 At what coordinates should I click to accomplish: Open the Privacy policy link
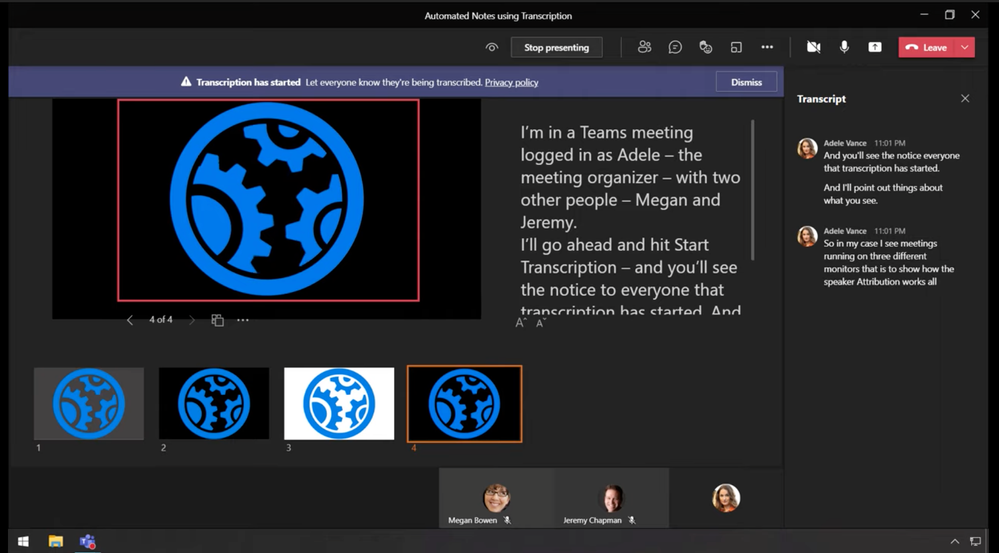coord(512,82)
